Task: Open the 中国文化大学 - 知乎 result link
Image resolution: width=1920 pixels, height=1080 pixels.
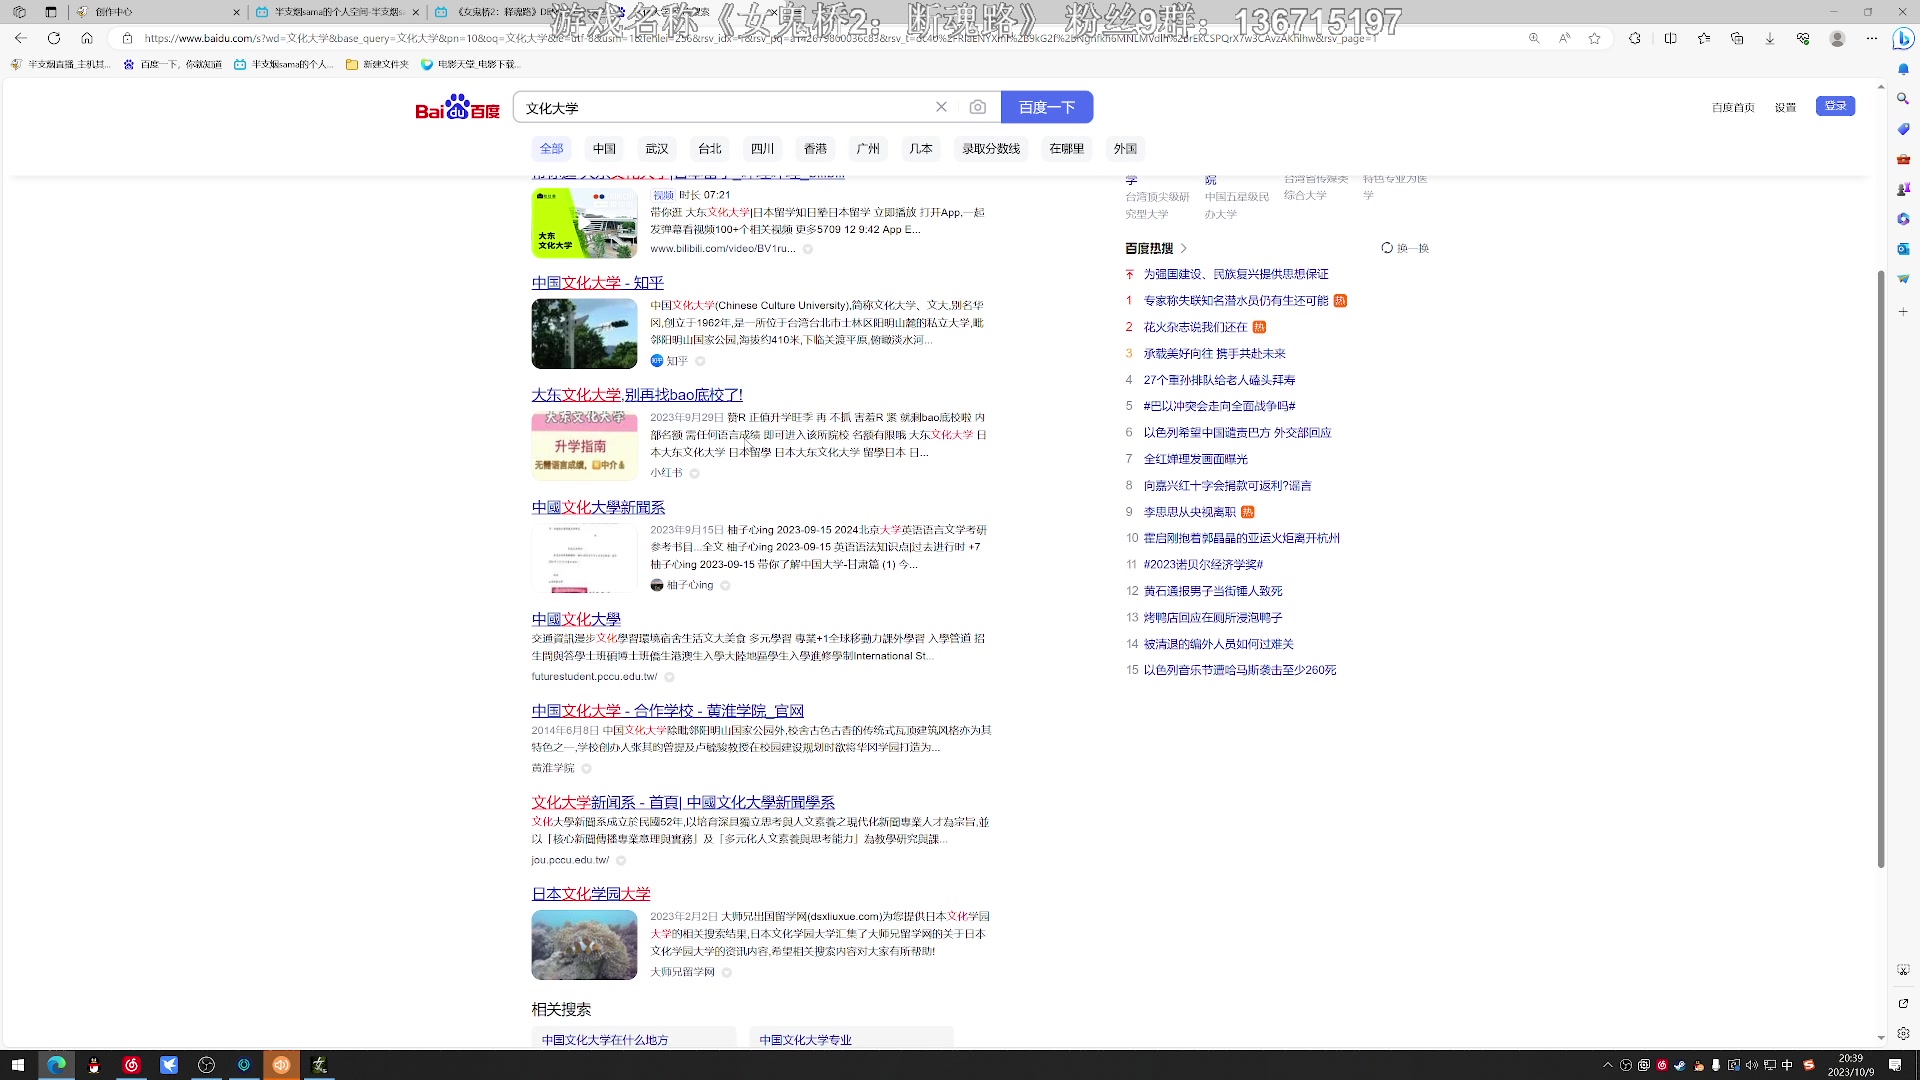Action: tap(597, 283)
